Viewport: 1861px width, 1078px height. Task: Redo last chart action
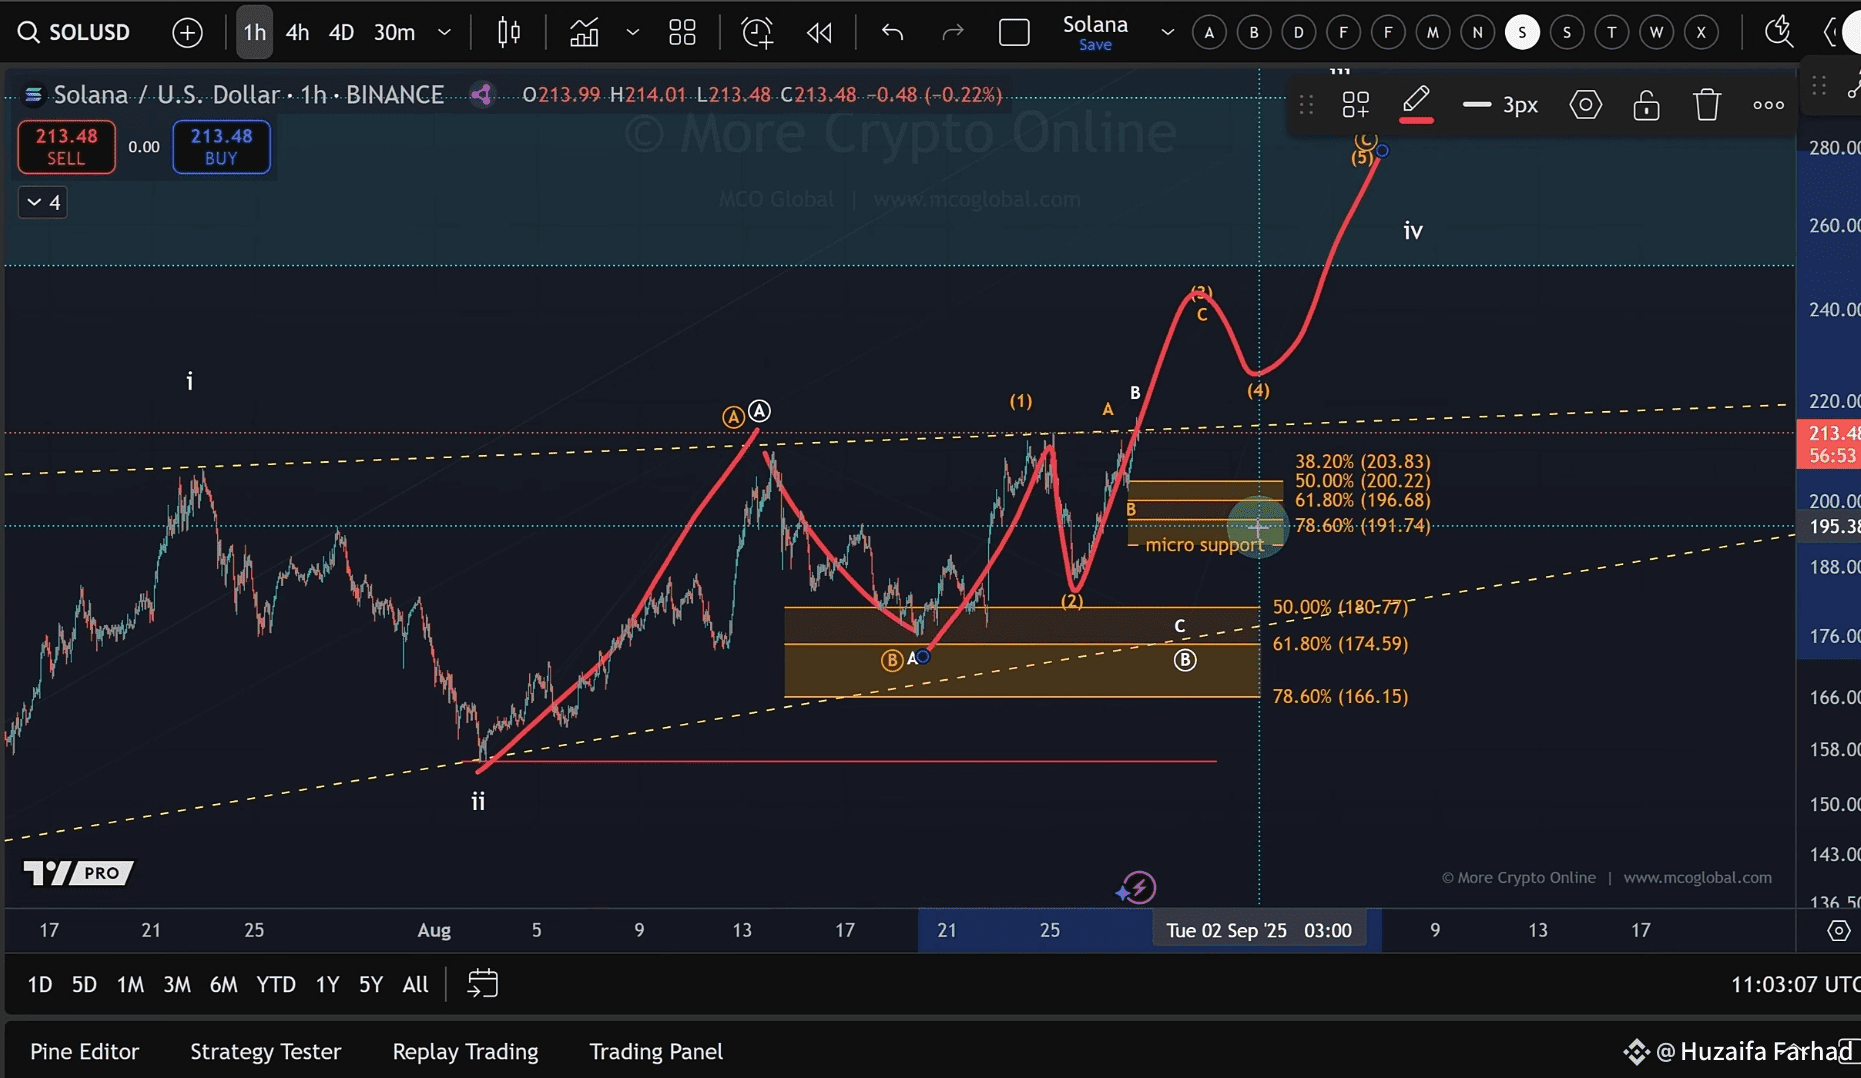pos(952,32)
